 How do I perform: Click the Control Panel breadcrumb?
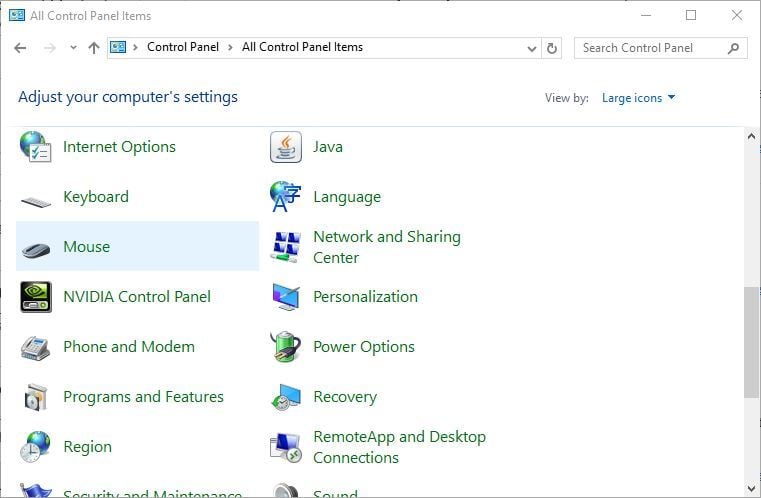tap(183, 47)
